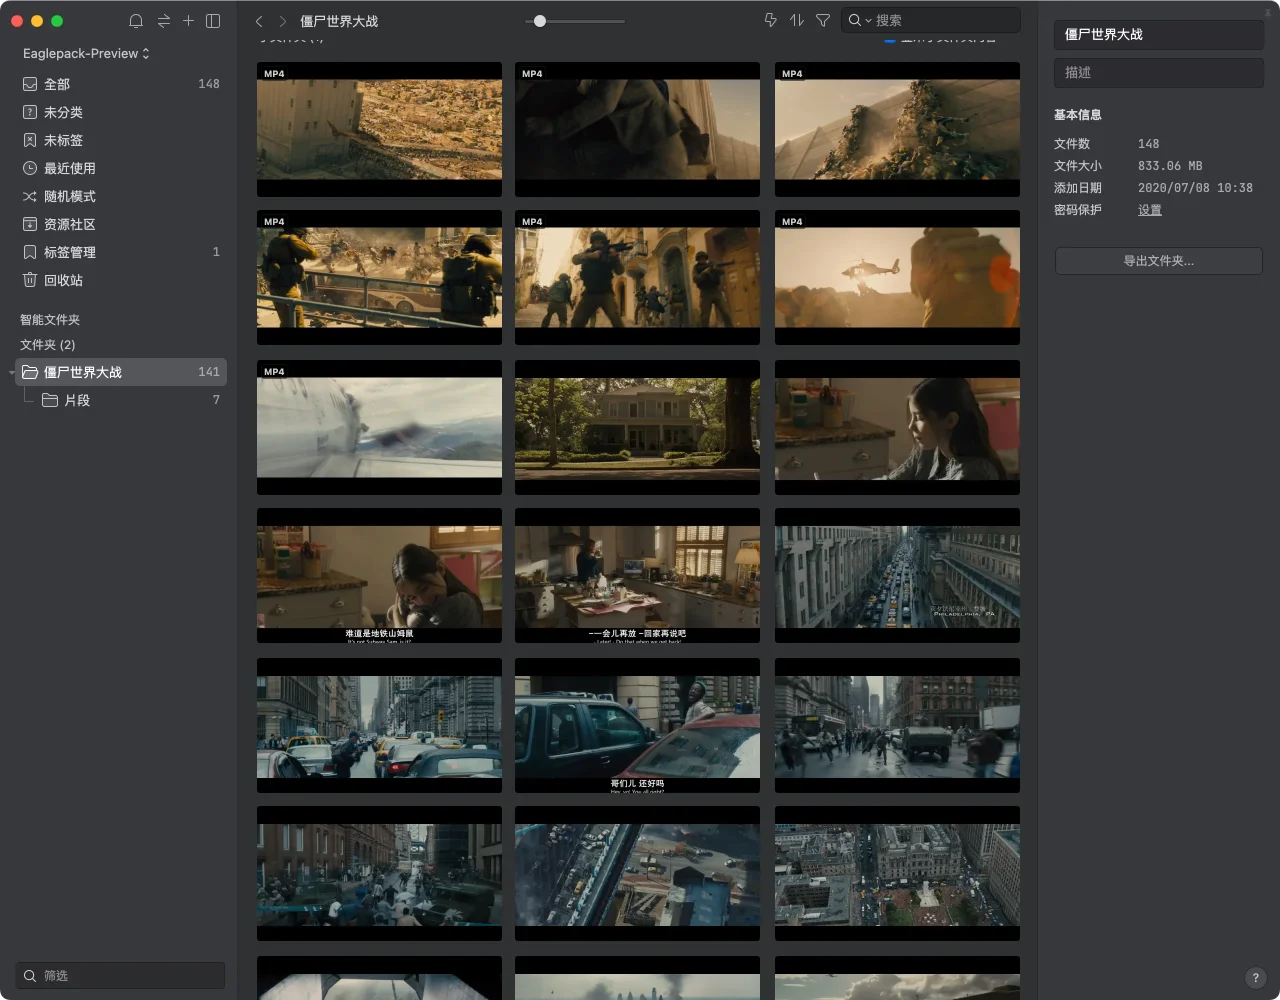Screen dimensions: 1280x1000
Task: Click the 未分类 question mark icon
Action: (x=30, y=112)
